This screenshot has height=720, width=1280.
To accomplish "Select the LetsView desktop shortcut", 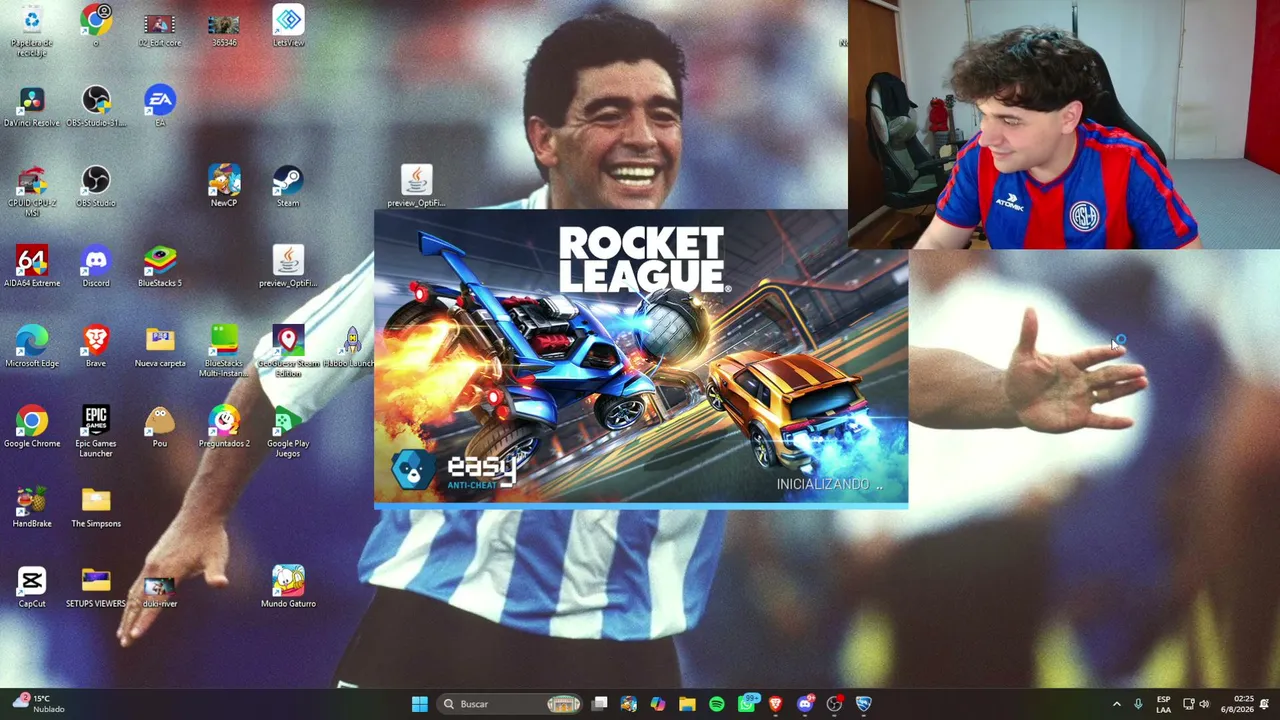I will click(x=288, y=27).
